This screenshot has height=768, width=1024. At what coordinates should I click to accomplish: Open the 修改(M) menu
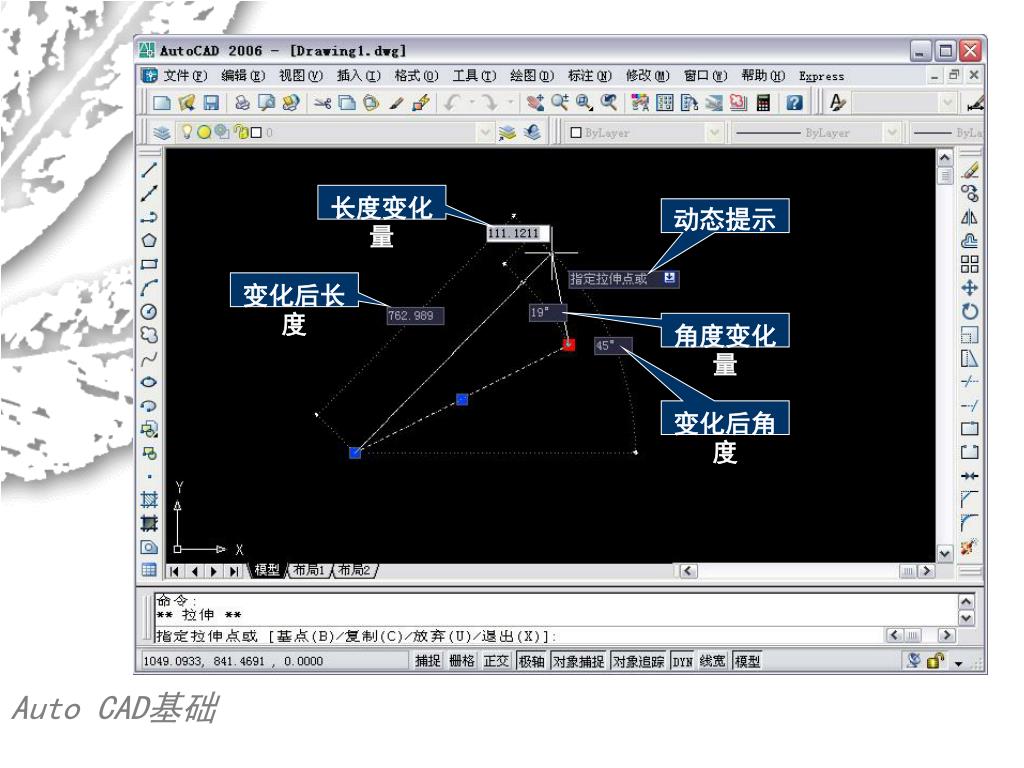coord(647,76)
